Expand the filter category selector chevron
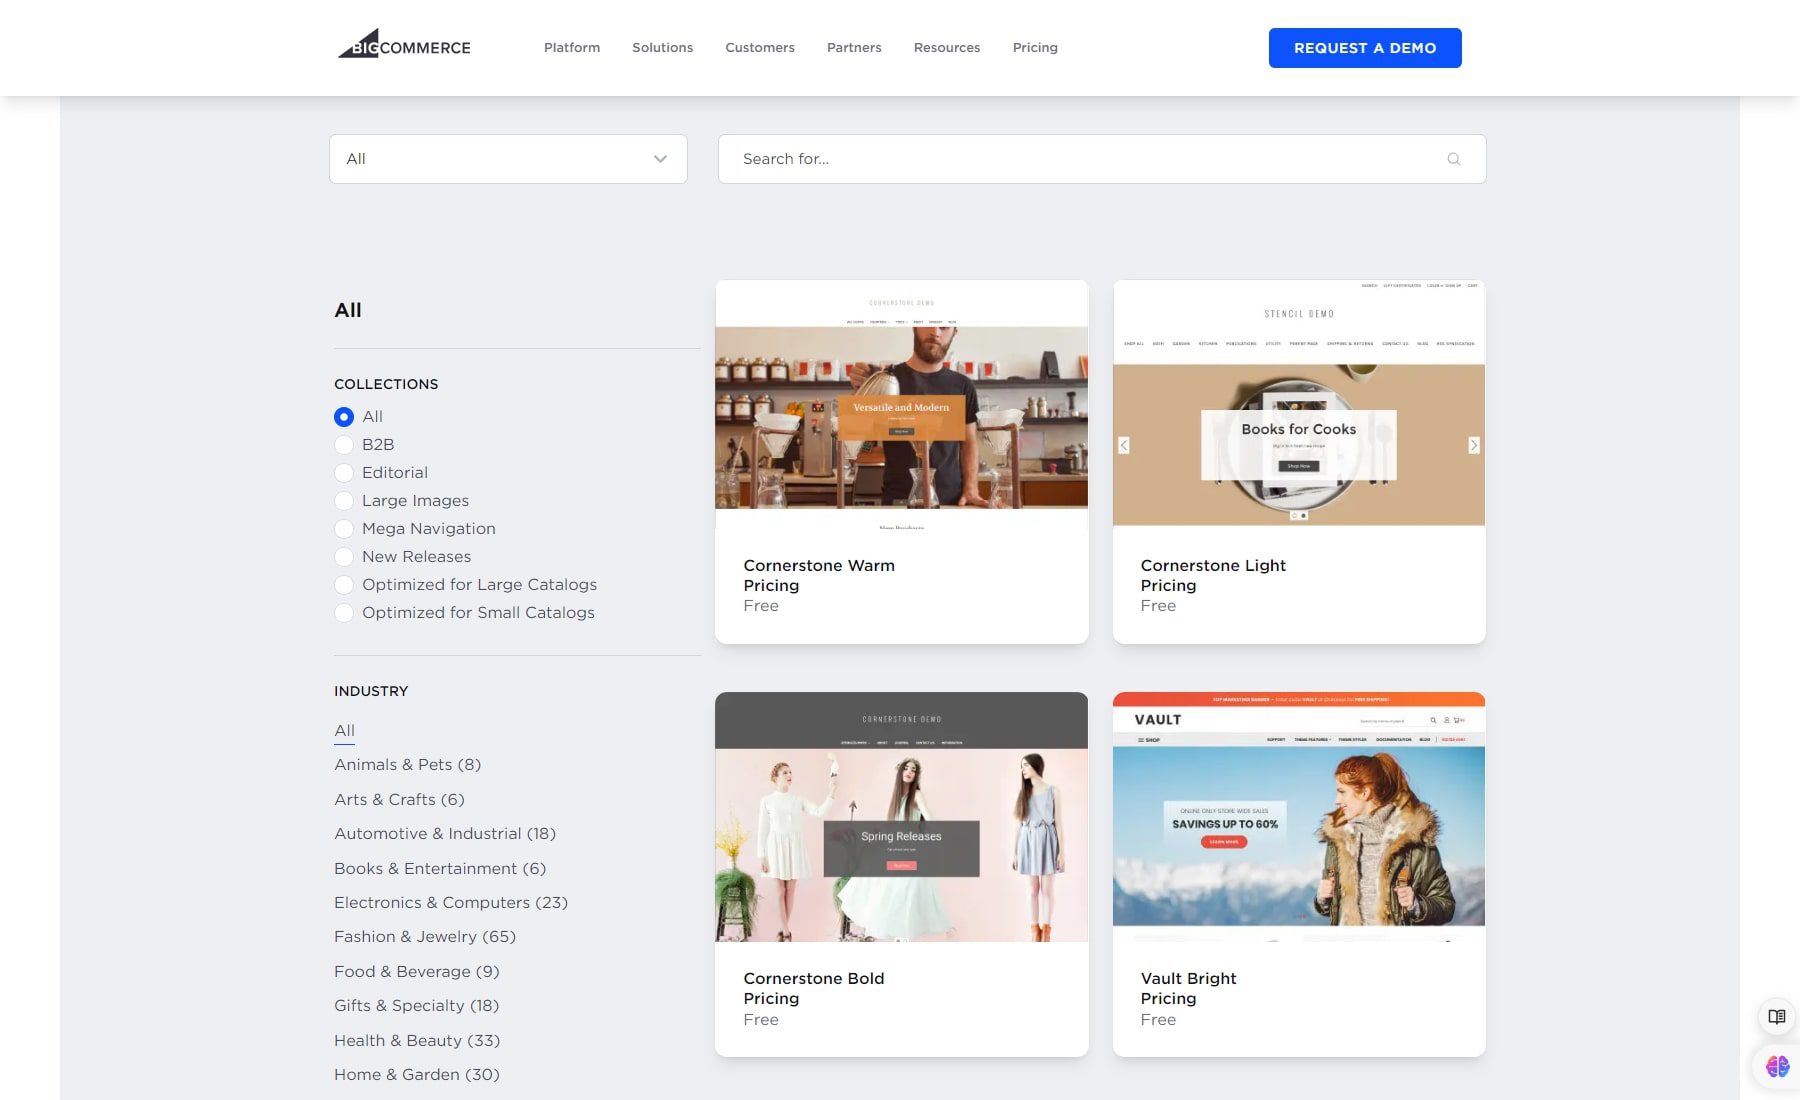 (x=659, y=158)
